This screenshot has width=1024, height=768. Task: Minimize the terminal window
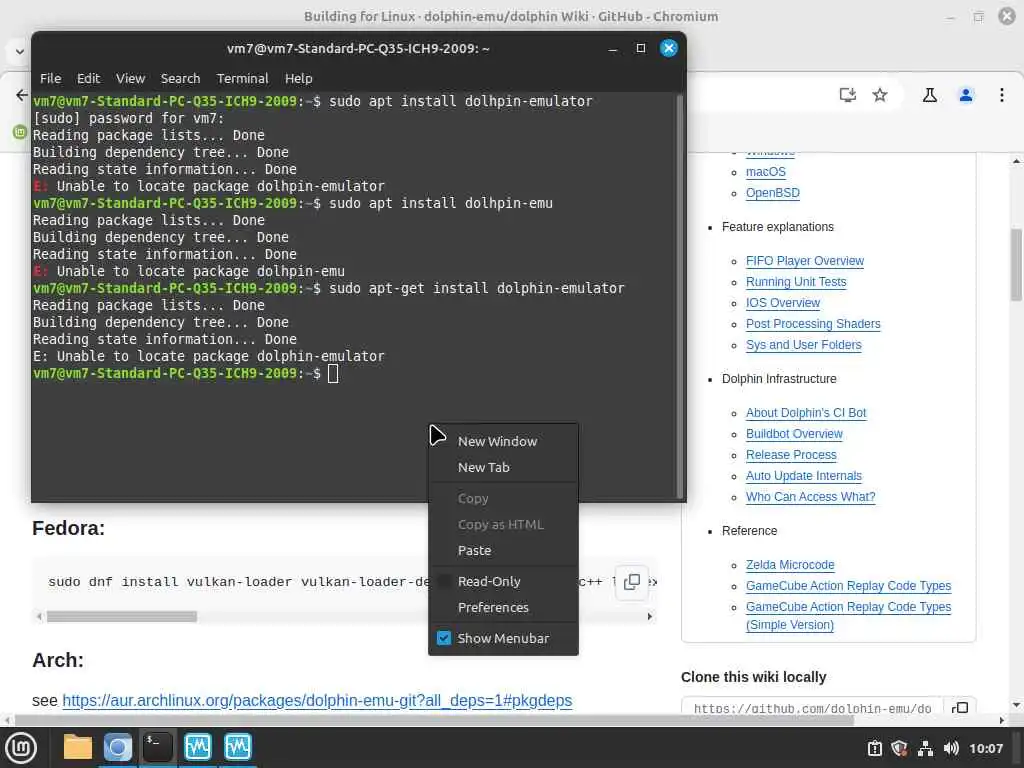coord(613,48)
